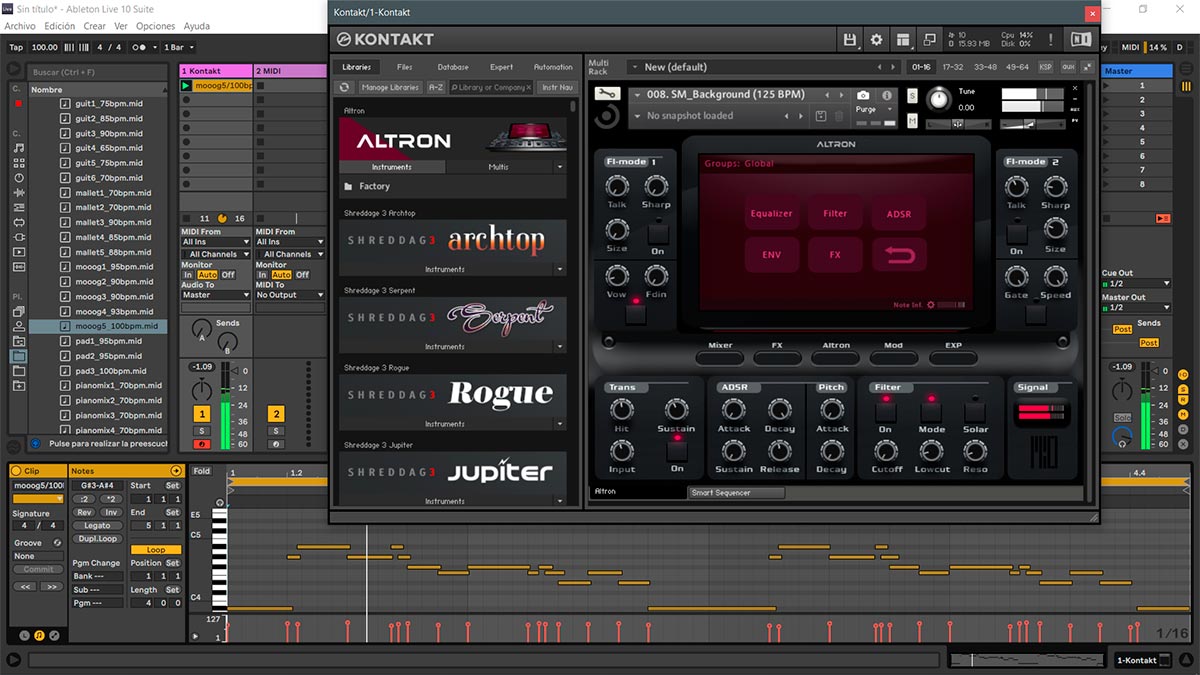Click the Kontakt NI logo panel icon

[1080, 39]
